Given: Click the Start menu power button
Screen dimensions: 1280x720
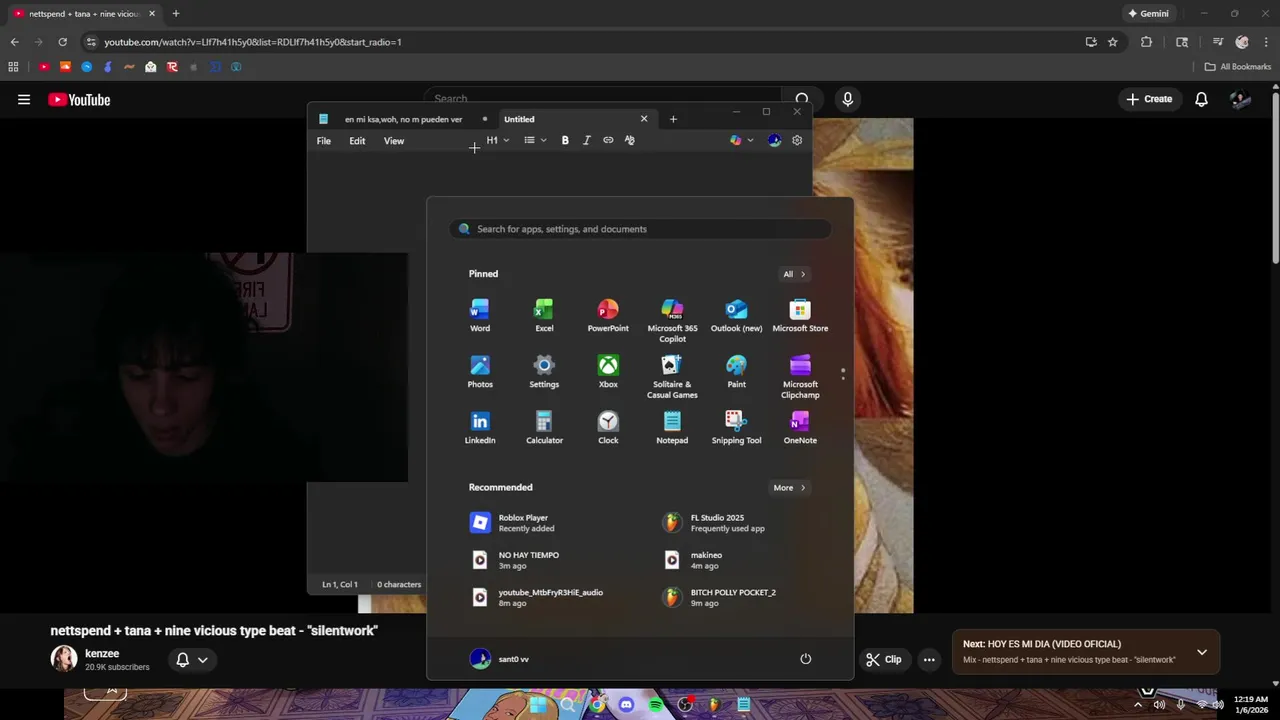Looking at the screenshot, I should pyautogui.click(x=805, y=659).
